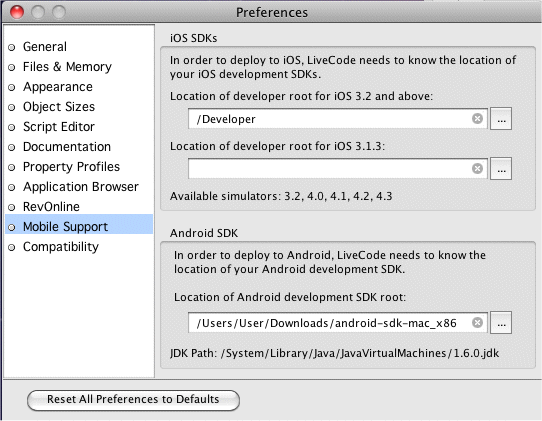Go to Script Editor preferences
The width and height of the screenshot is (542, 421).
pos(79,127)
